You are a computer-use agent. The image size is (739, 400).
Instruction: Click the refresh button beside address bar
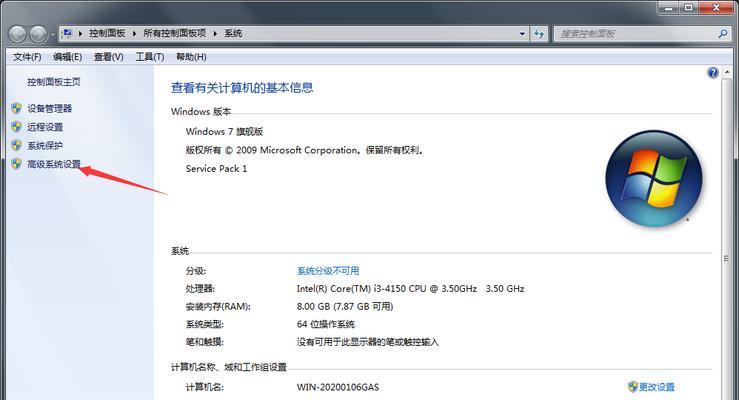click(539, 33)
